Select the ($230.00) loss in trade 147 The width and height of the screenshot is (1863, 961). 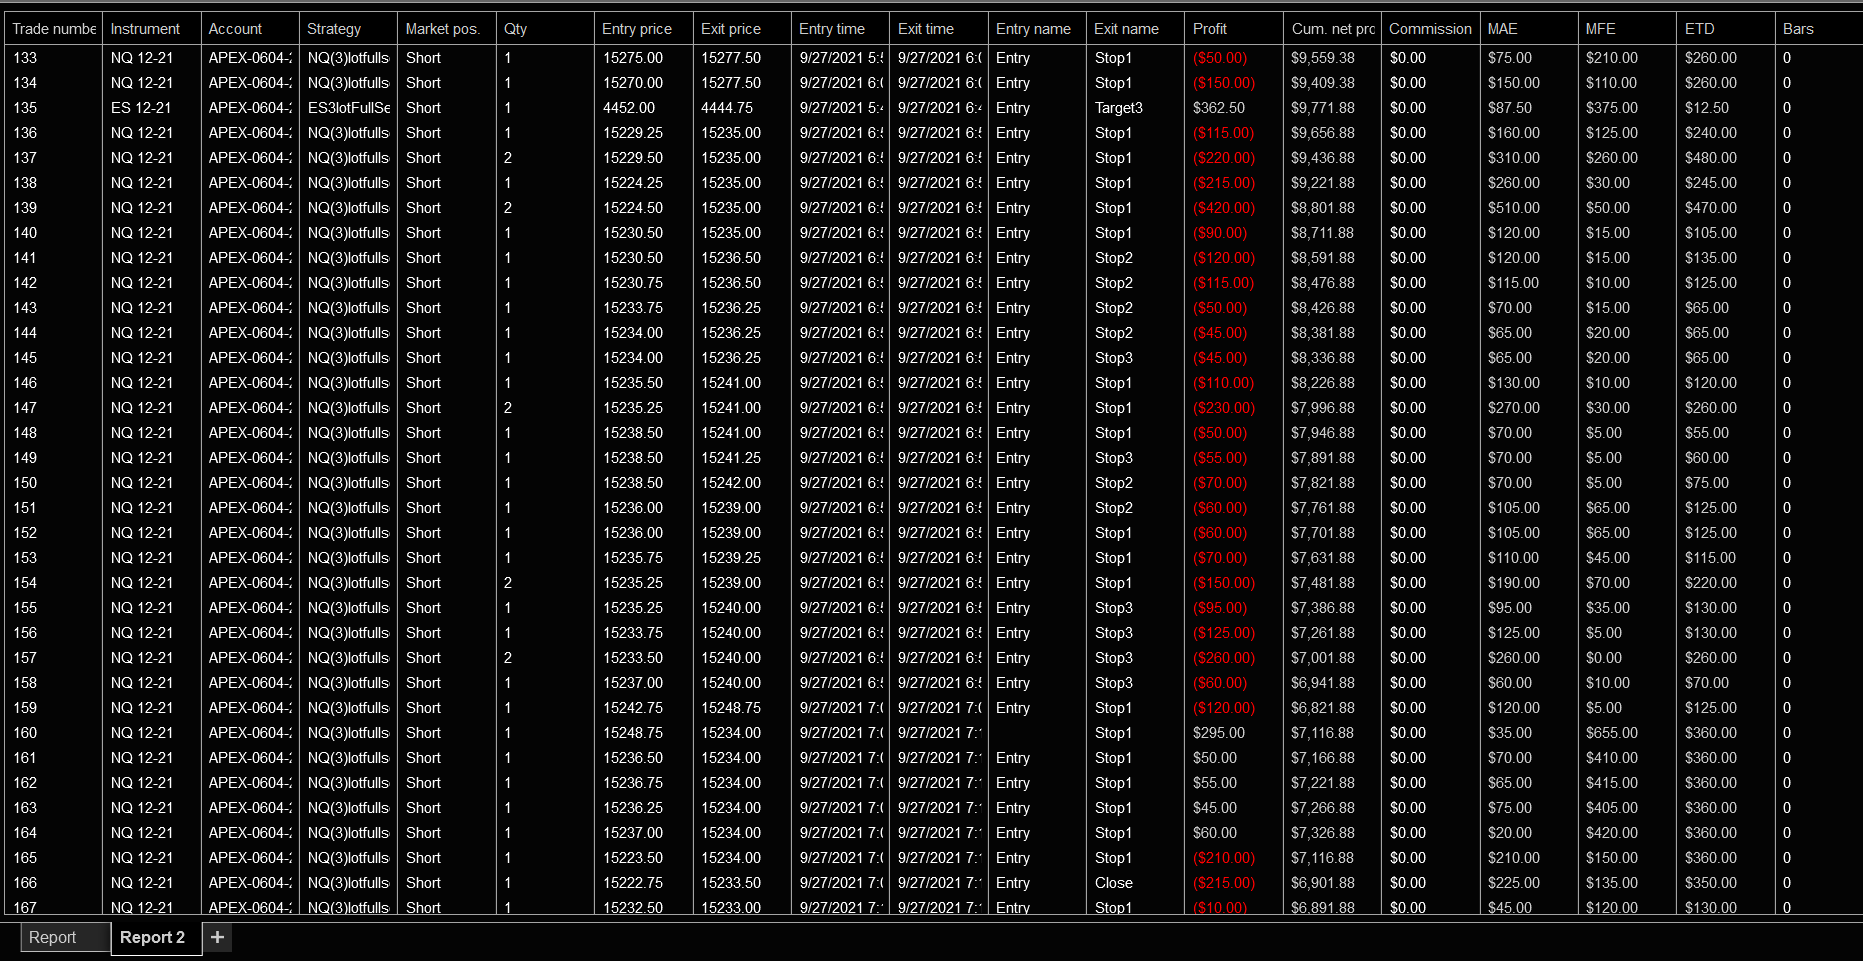(x=1224, y=408)
